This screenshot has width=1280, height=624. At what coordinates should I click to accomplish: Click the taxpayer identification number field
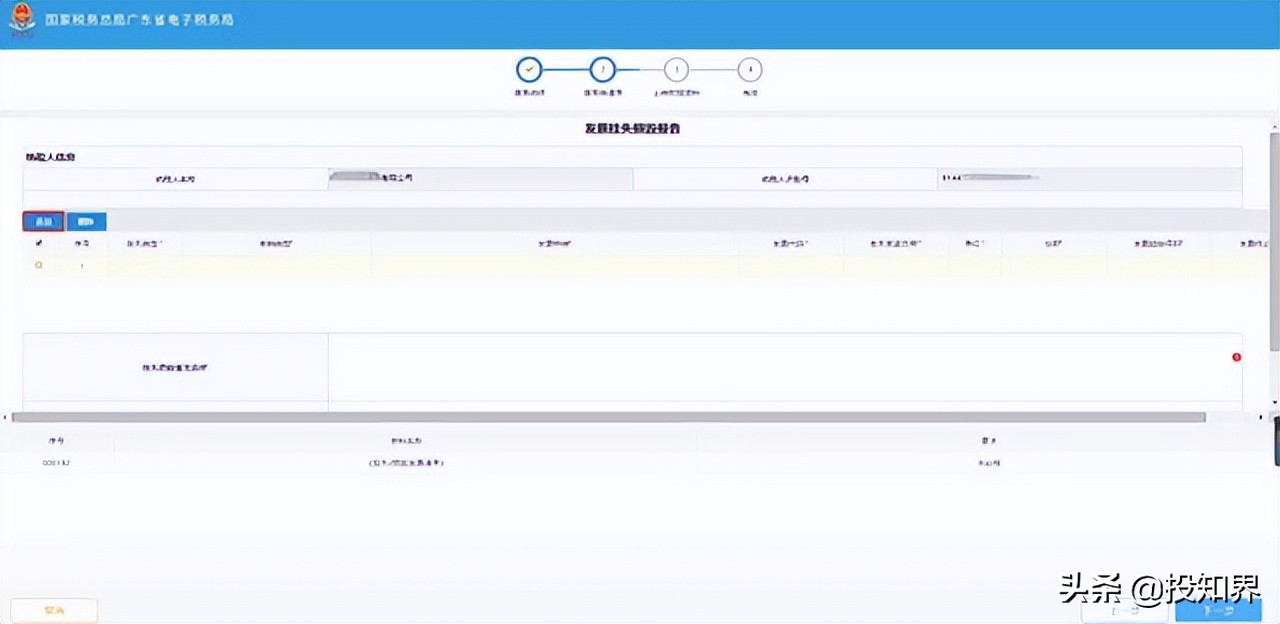point(1090,178)
